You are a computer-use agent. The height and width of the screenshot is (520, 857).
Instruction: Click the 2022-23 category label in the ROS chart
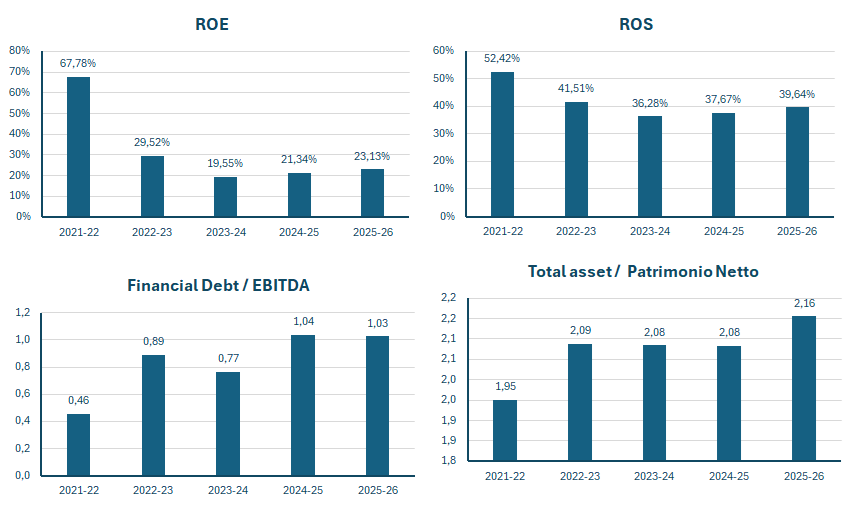click(x=576, y=231)
